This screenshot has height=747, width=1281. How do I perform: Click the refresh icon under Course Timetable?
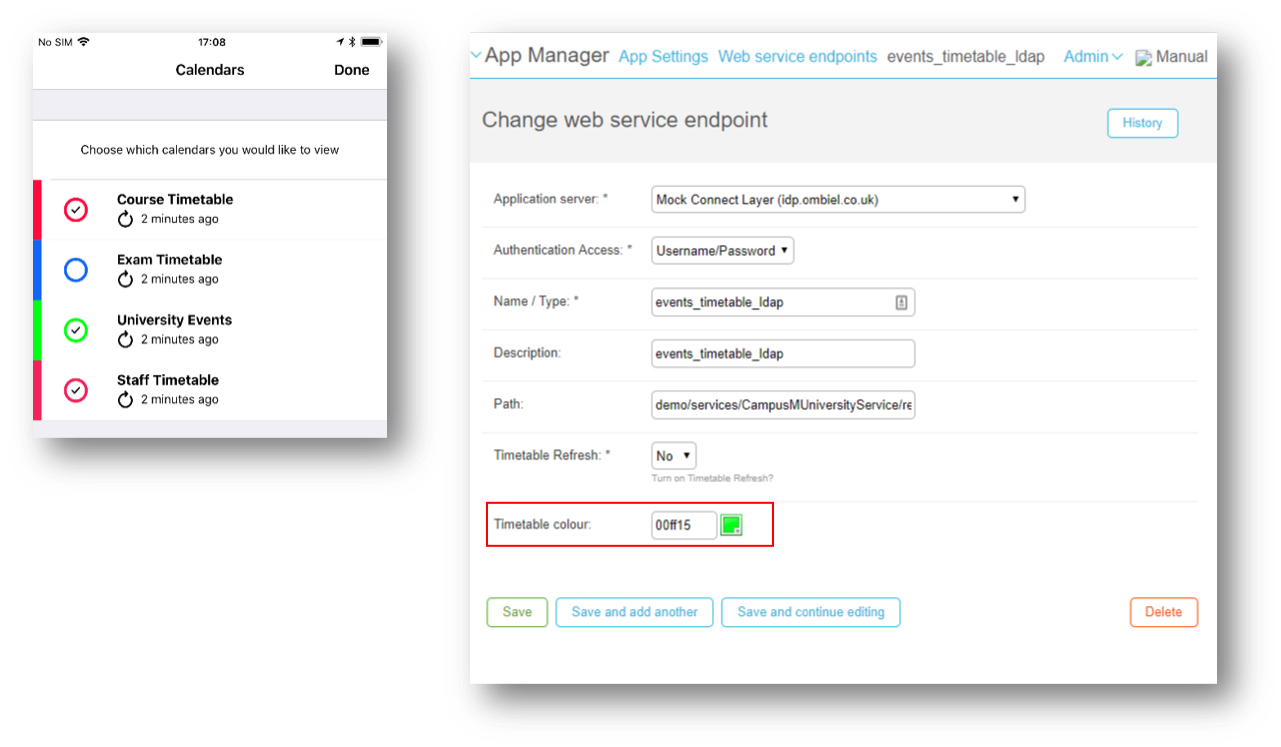click(125, 219)
